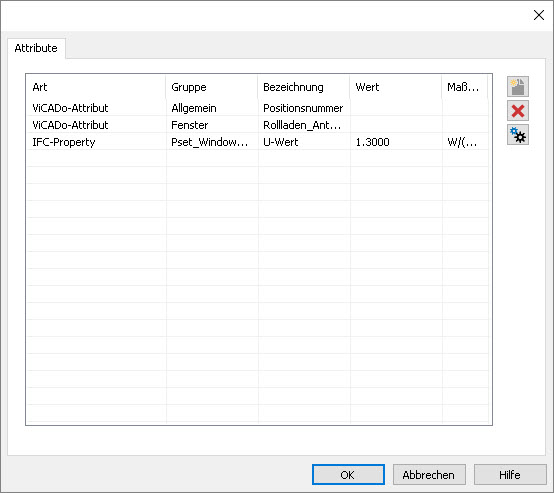Select the IFC-Property row
This screenshot has width=554, height=493.
click(258, 142)
